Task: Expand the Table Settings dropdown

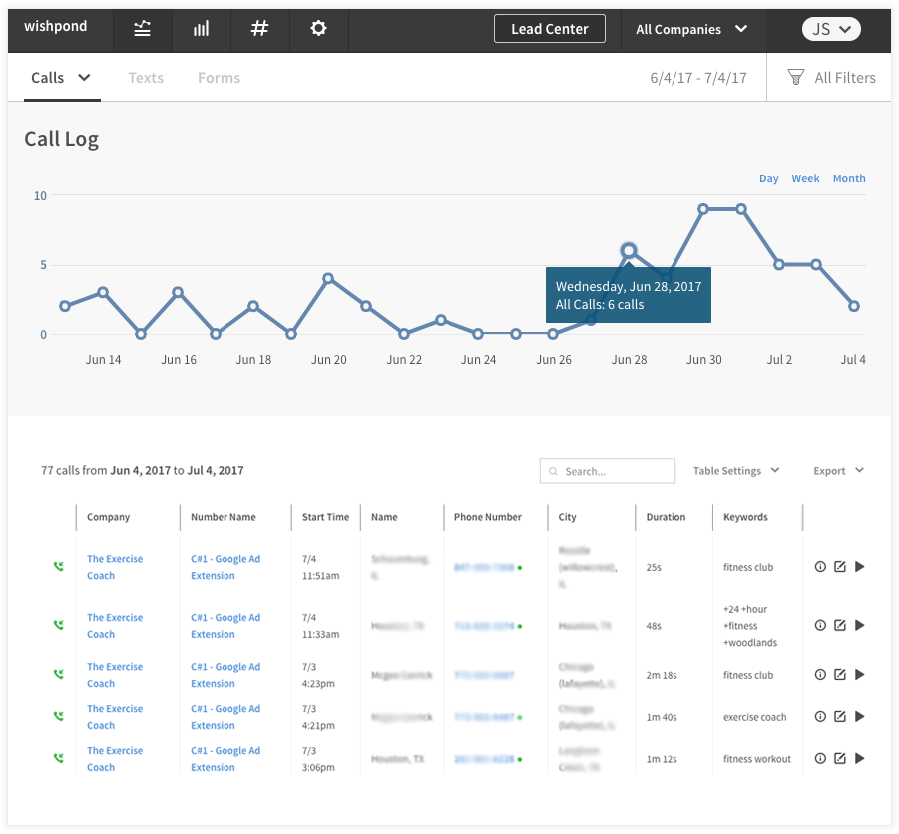Action: 736,471
